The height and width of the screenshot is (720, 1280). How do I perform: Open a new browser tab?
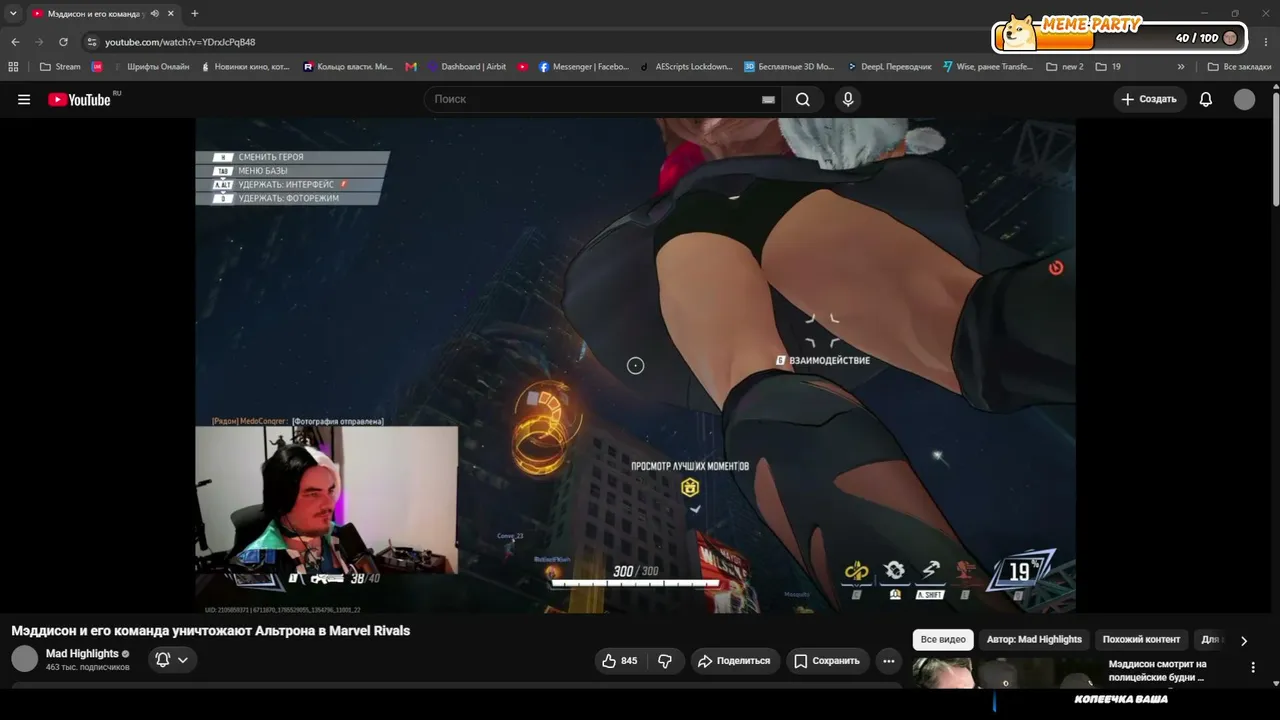(194, 14)
